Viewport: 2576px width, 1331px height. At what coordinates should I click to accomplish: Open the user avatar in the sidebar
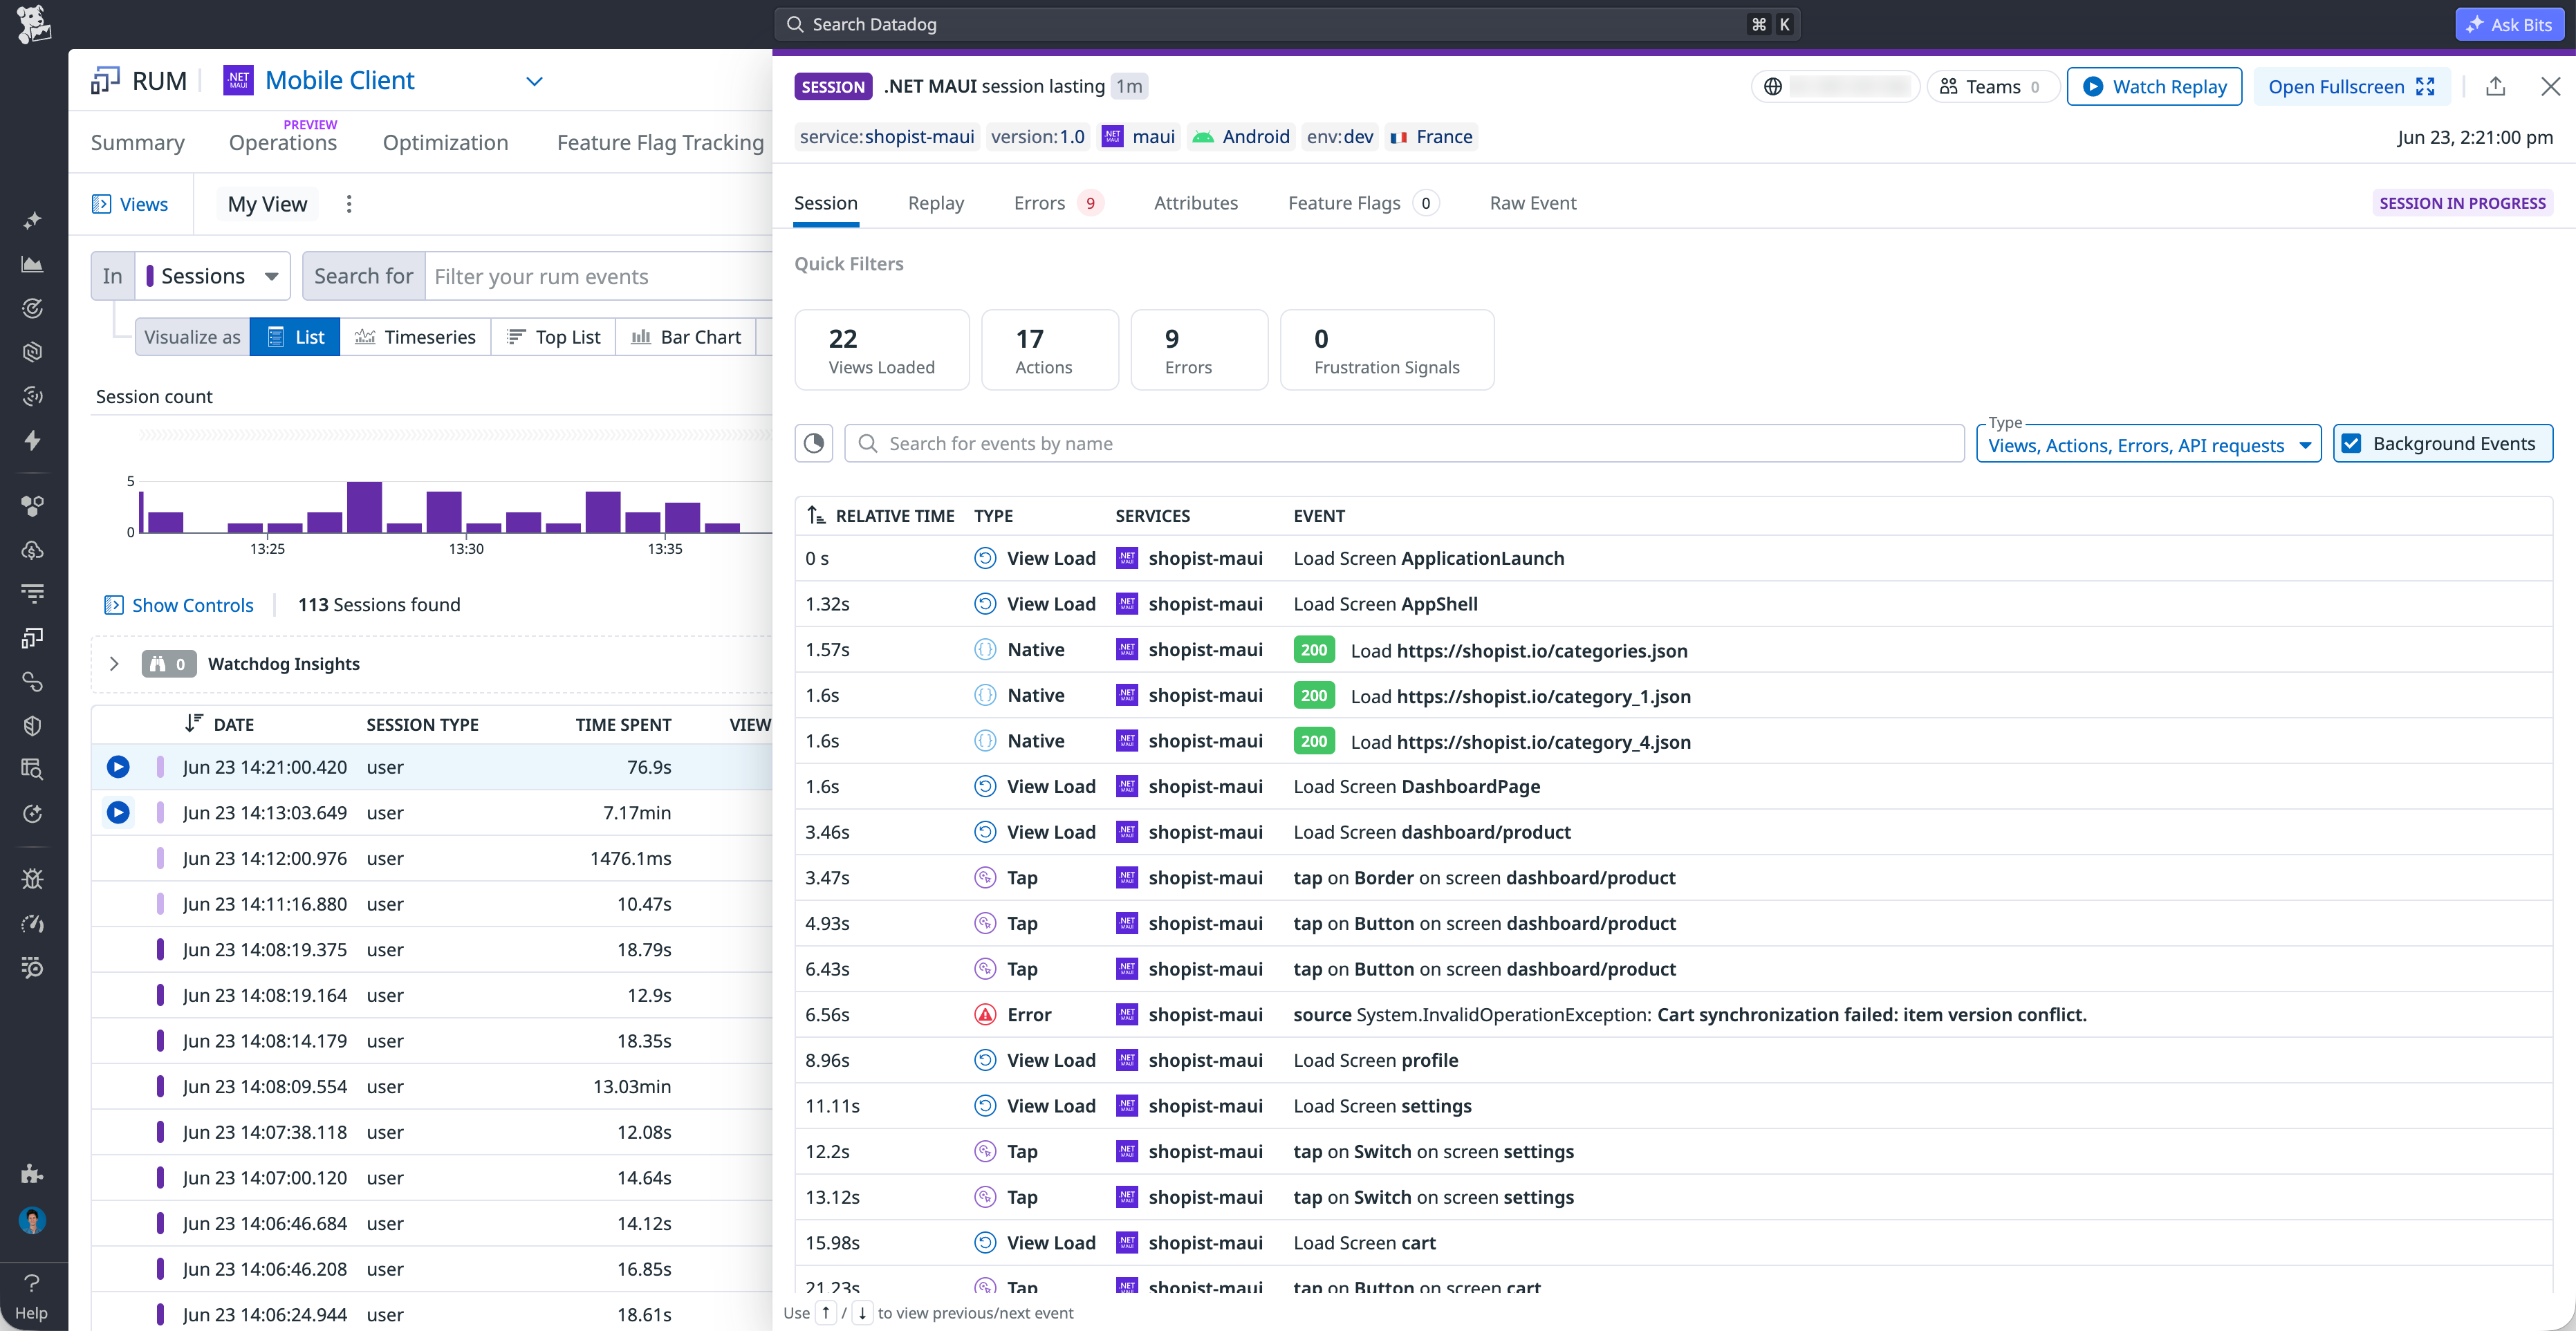[x=32, y=1220]
